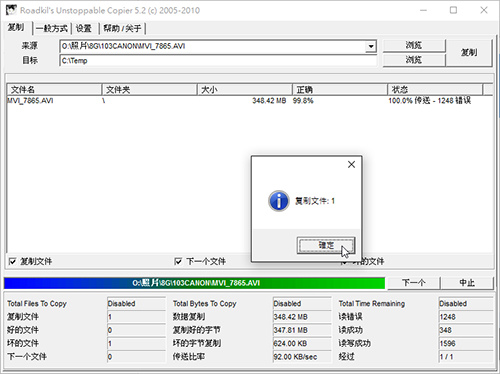Click the 复制文件: 1 dialog message

pos(315,201)
